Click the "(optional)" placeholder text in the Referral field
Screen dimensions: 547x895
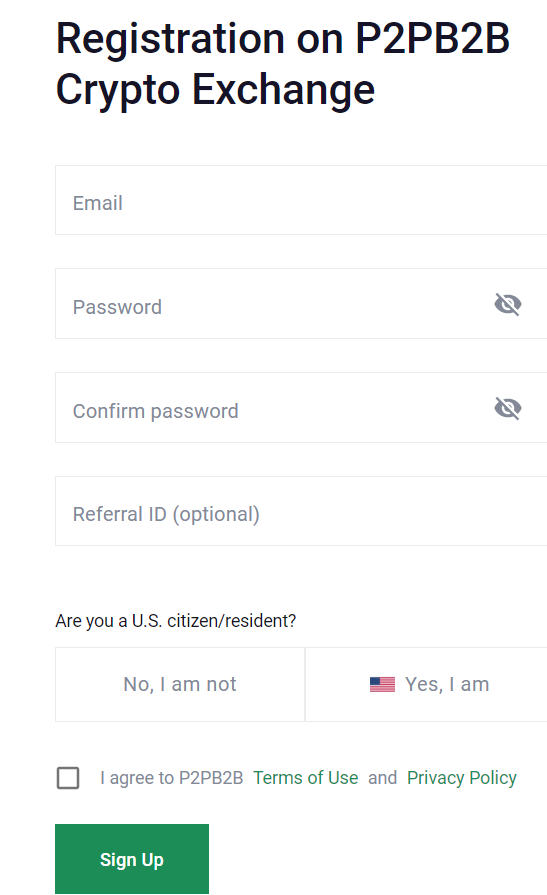click(x=216, y=514)
